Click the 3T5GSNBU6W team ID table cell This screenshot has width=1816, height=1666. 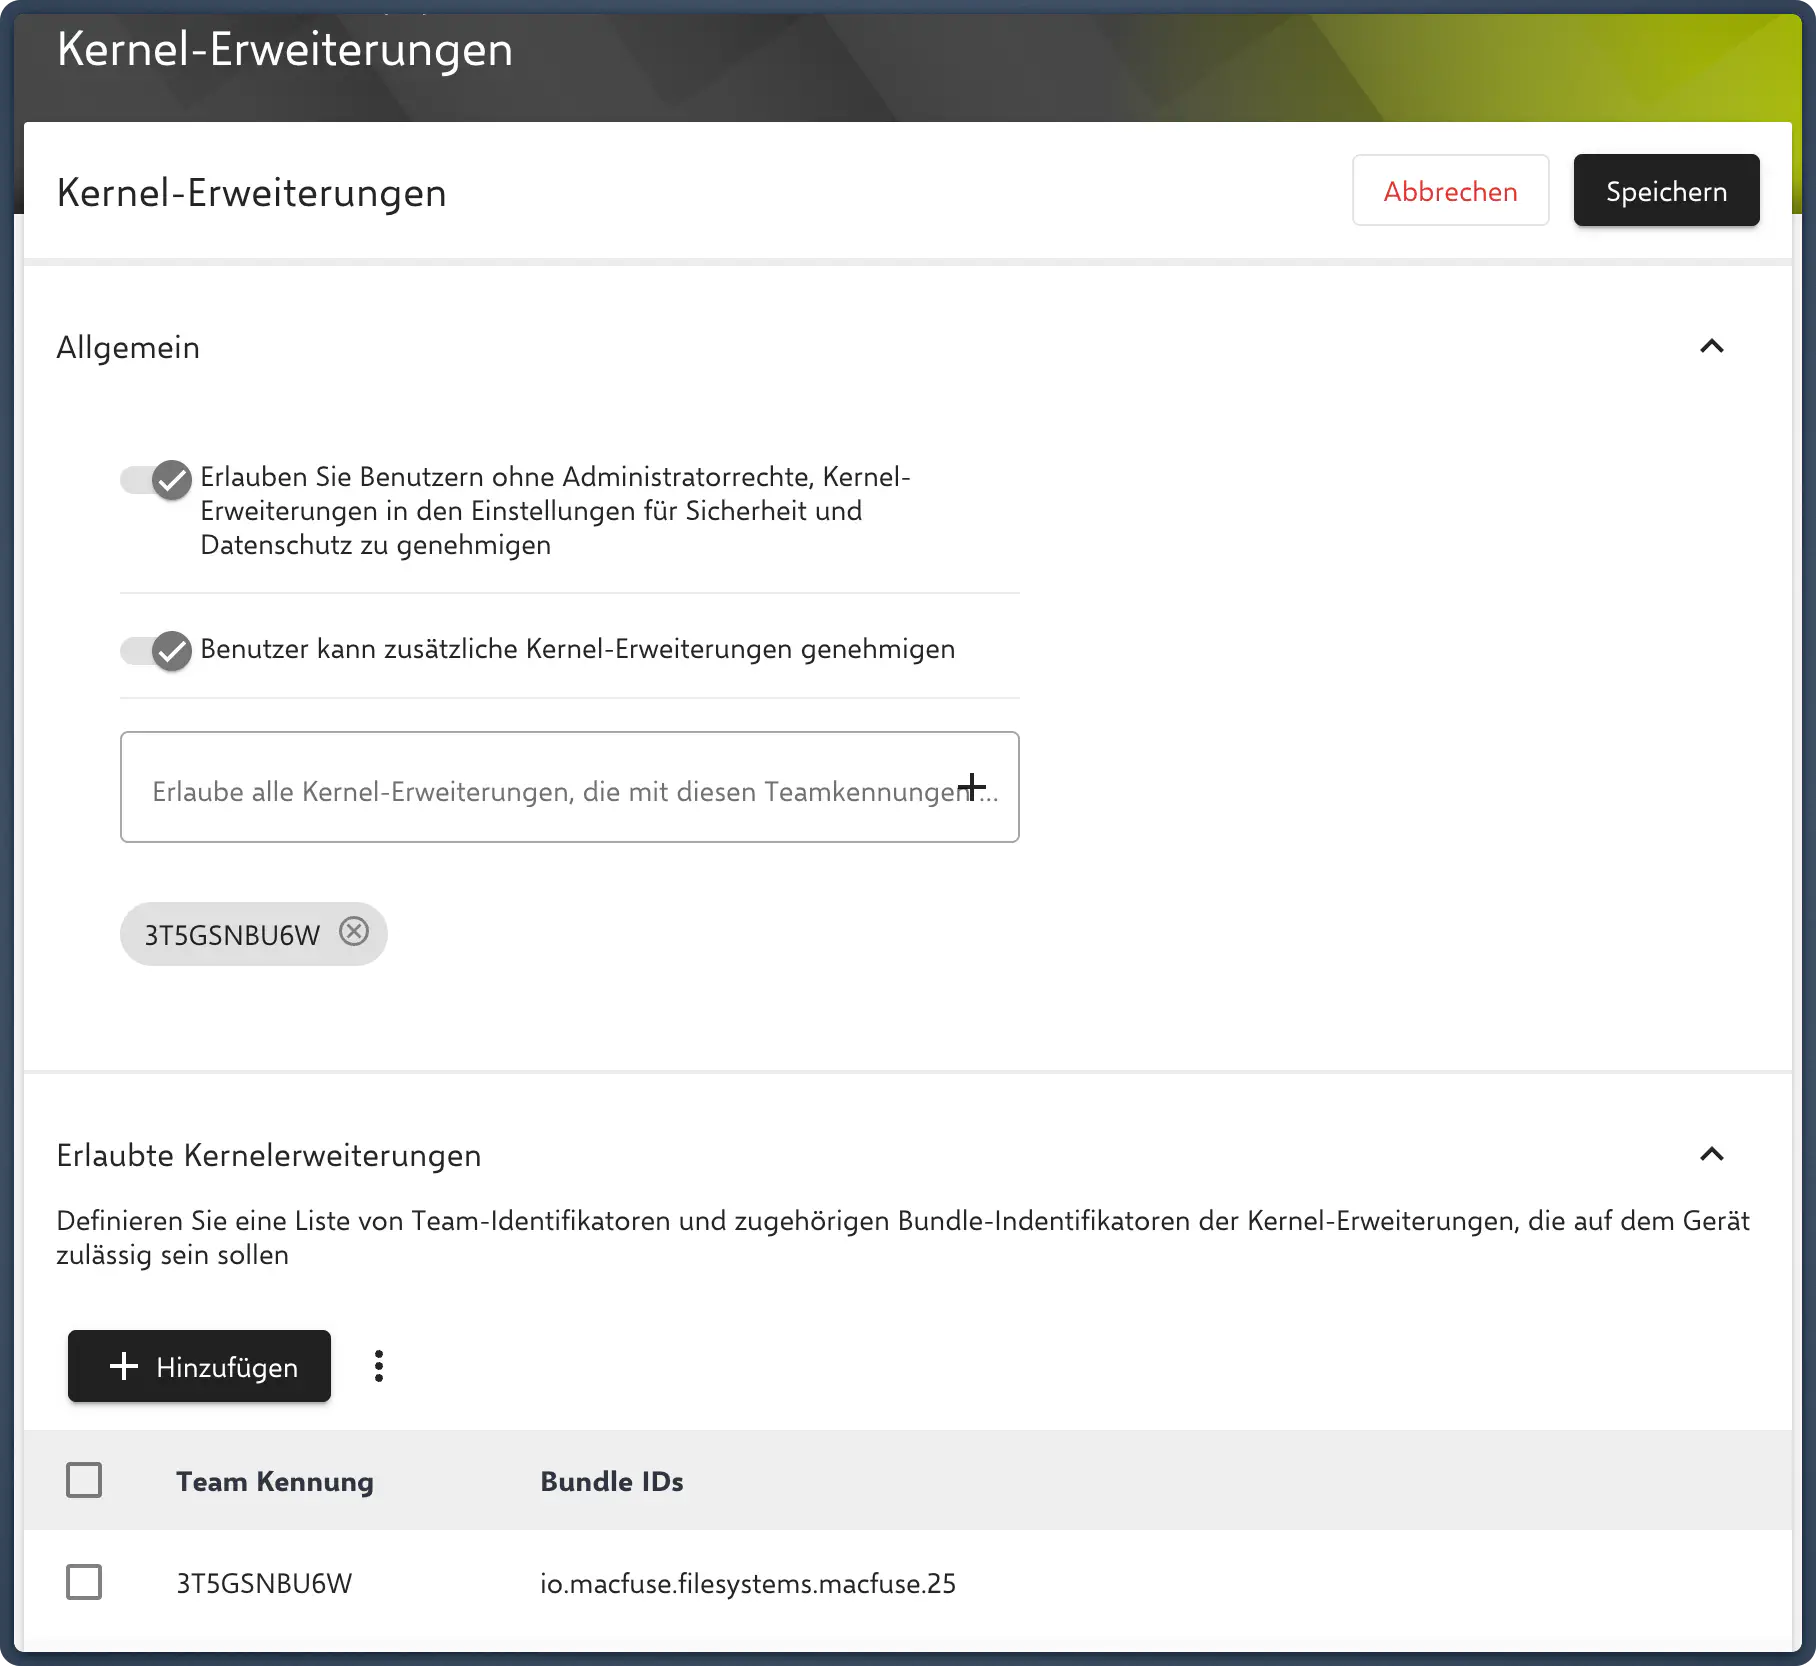coord(264,1583)
